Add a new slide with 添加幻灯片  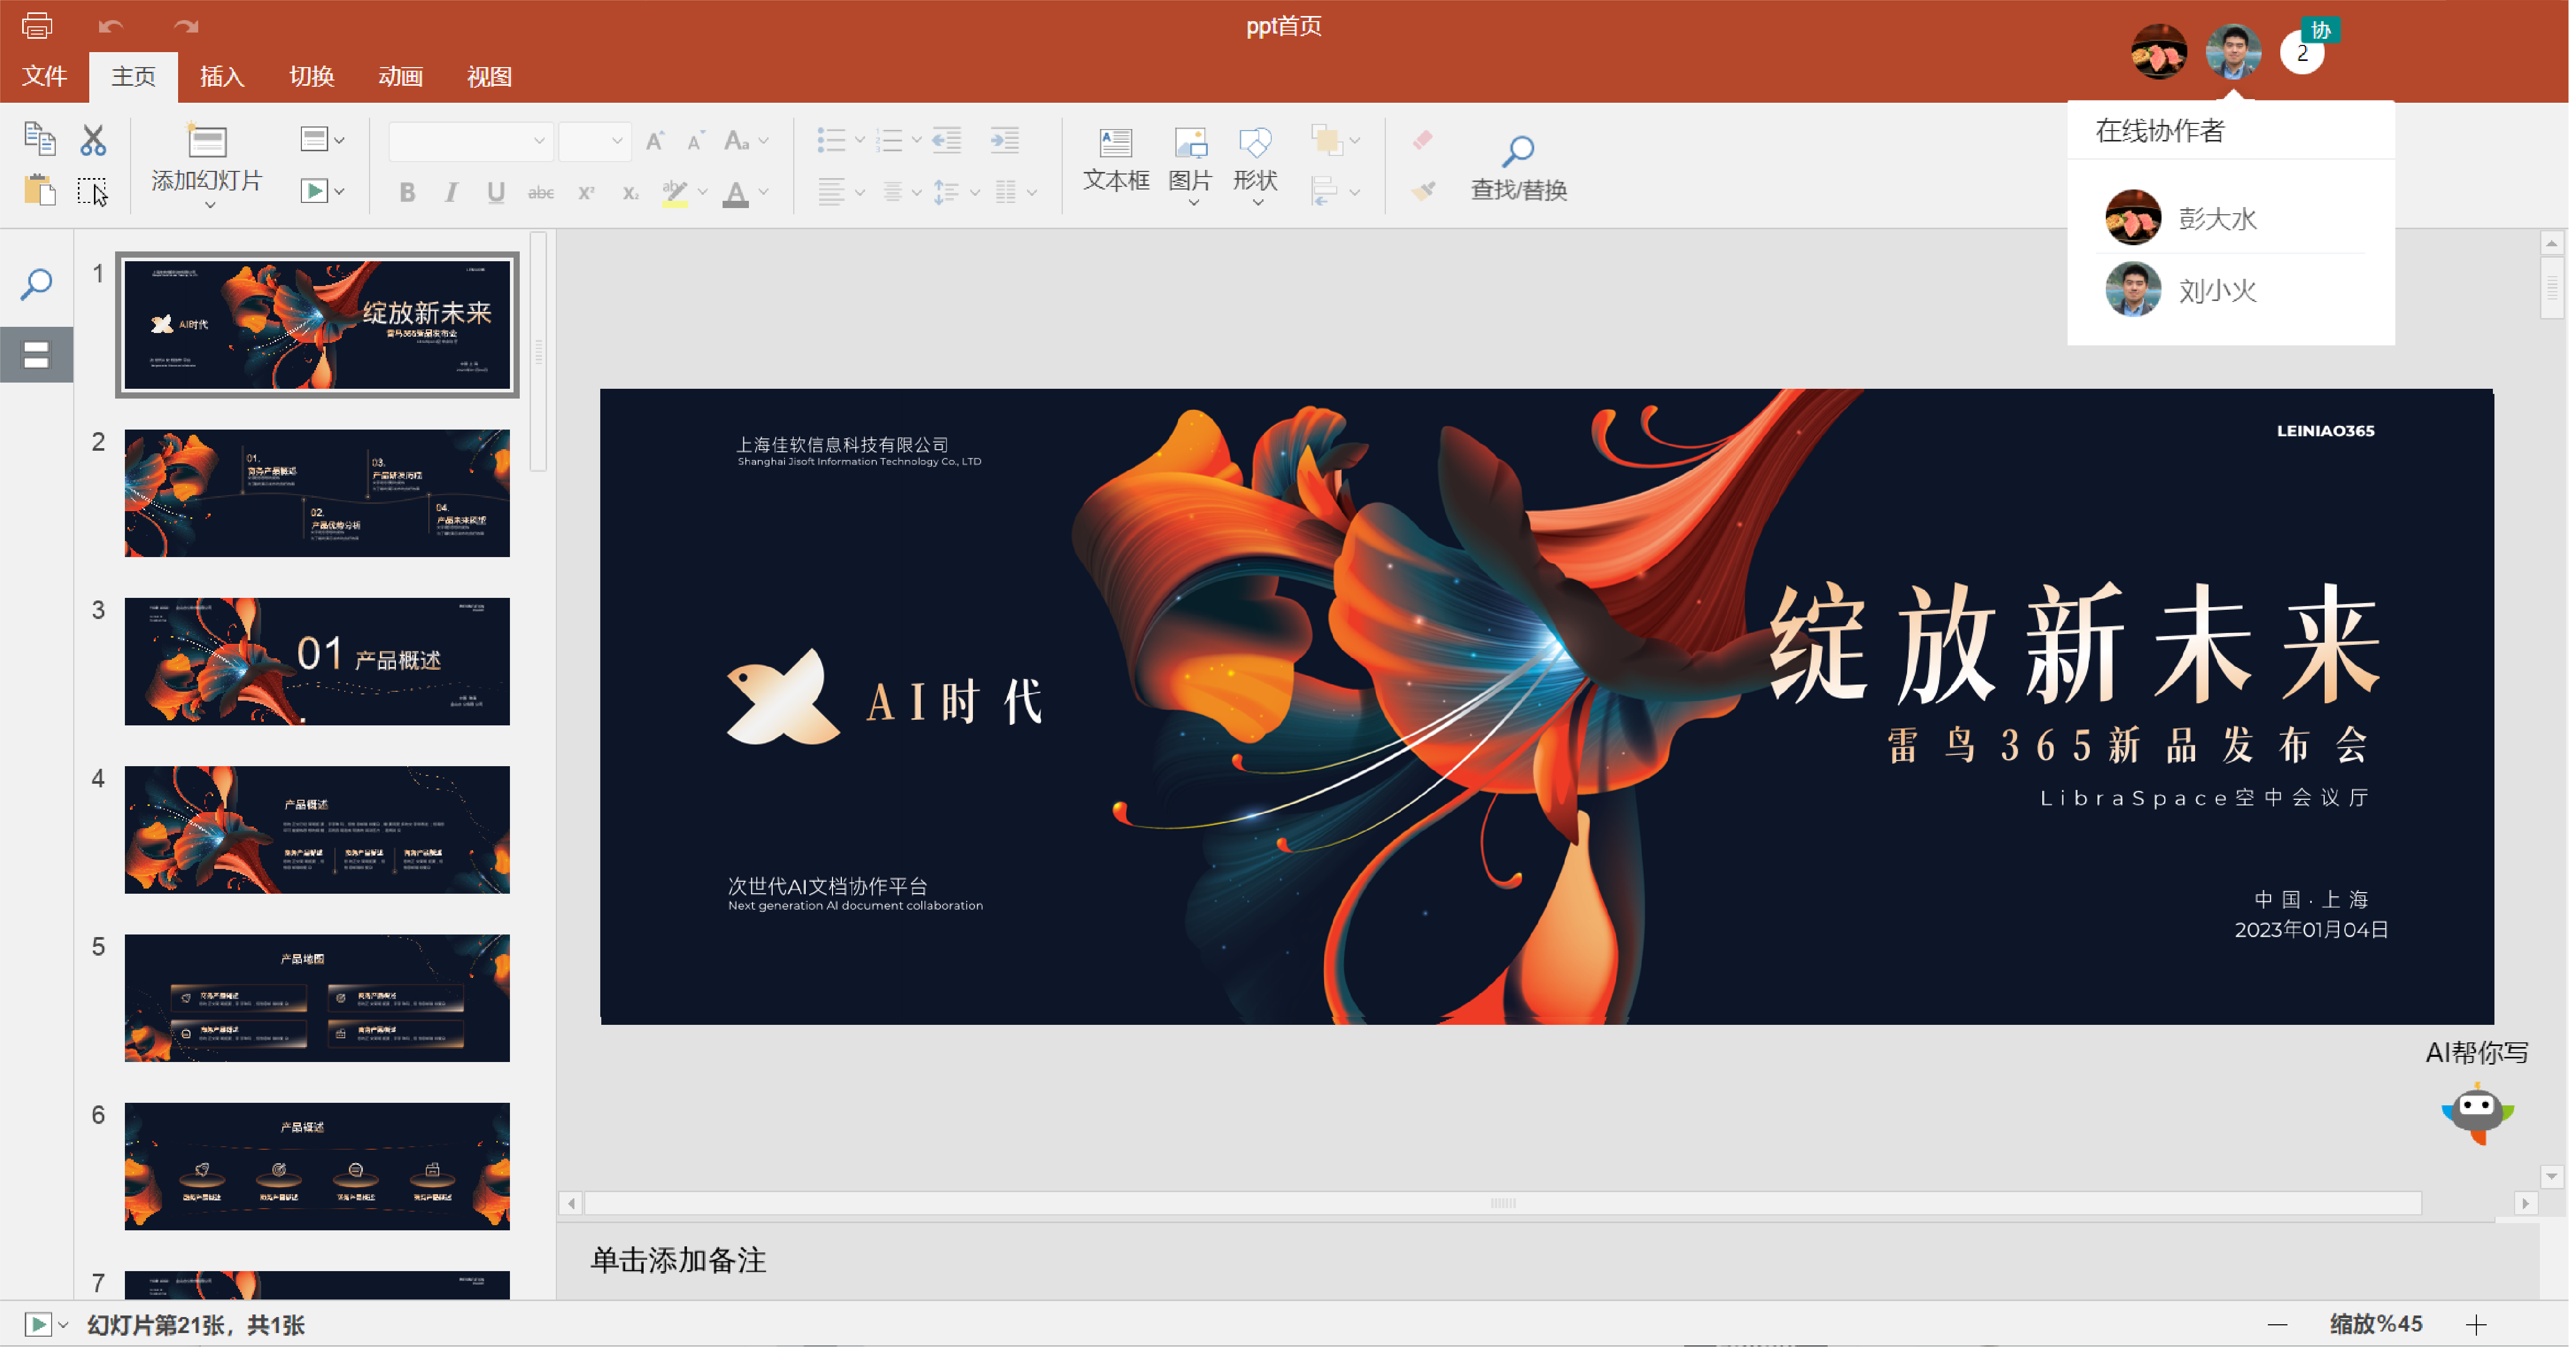pos(208,165)
